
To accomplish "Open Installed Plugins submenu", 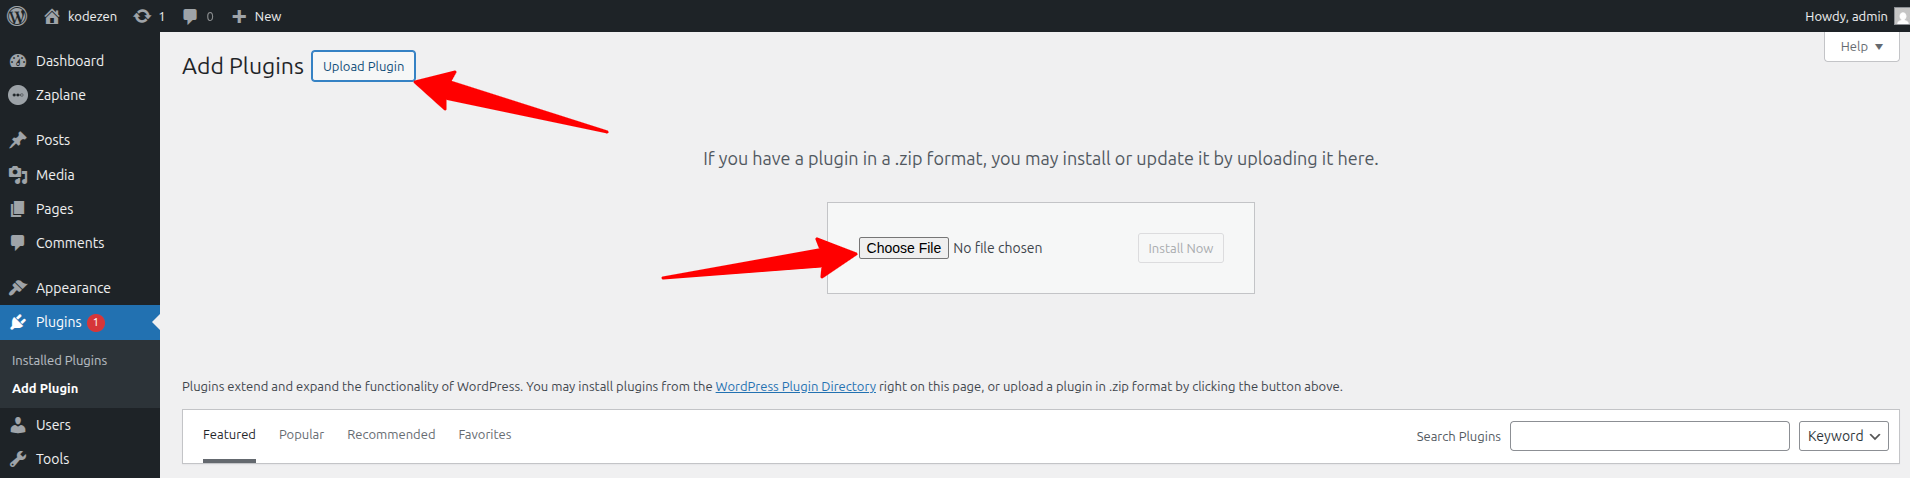I will click(59, 360).
